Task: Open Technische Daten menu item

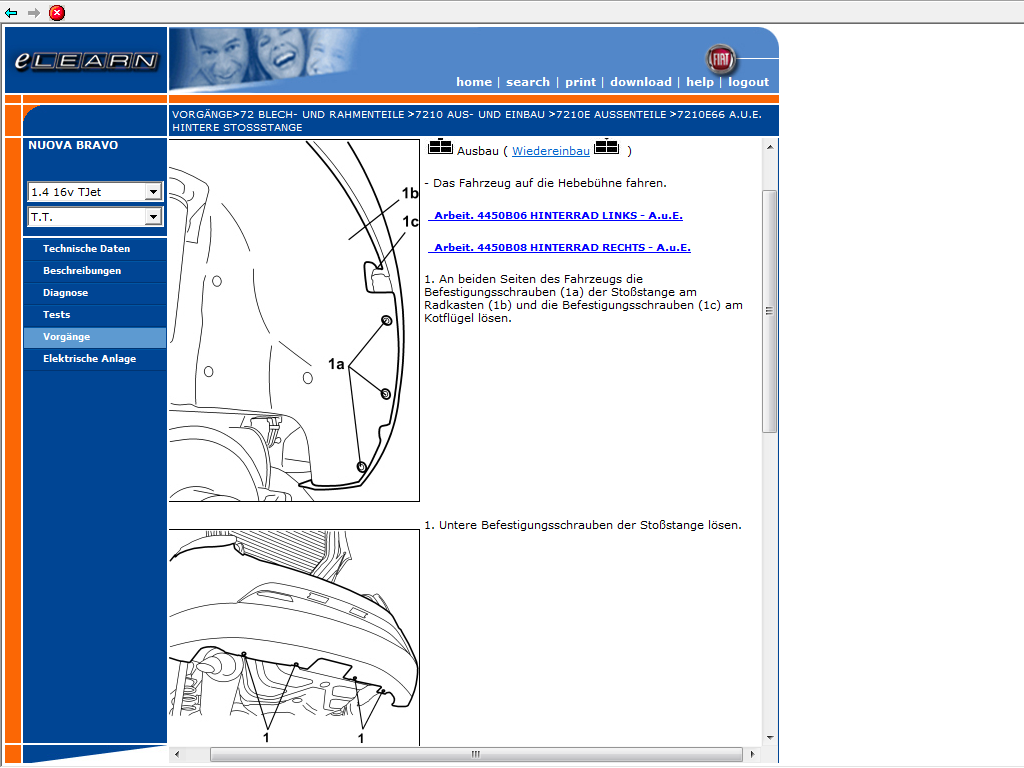Action: tap(86, 249)
